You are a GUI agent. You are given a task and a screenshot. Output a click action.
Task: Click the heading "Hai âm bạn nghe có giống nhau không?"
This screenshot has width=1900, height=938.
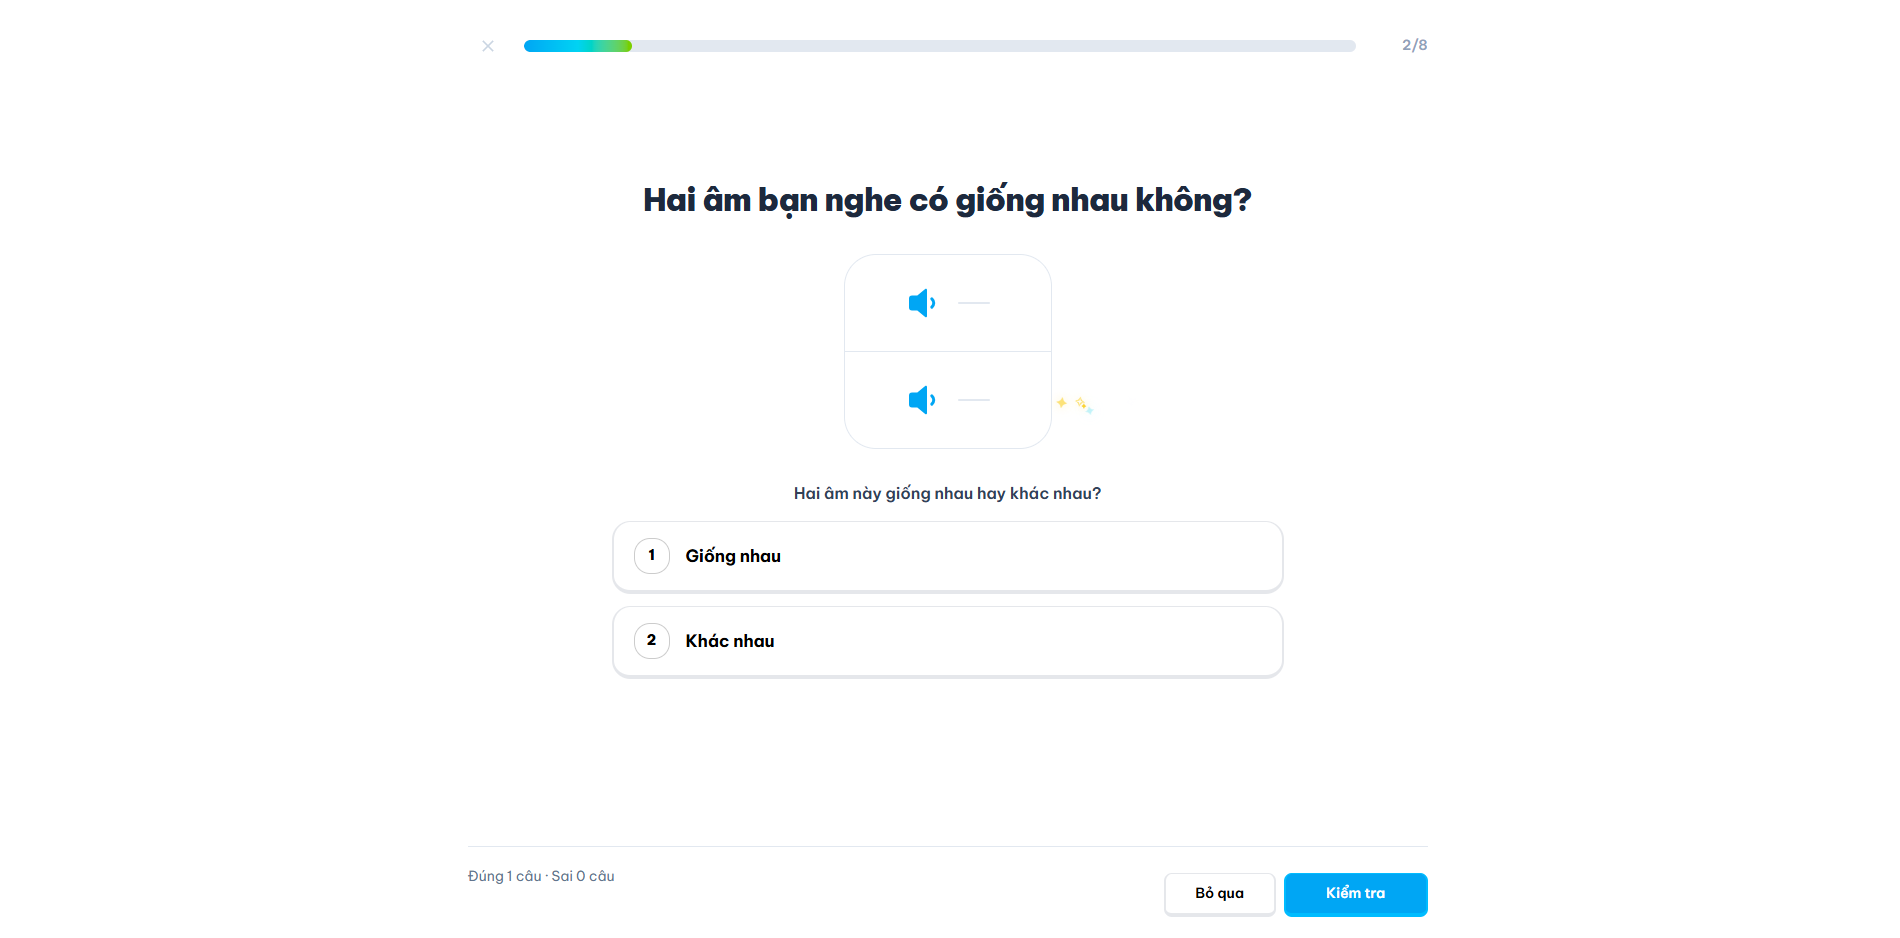pos(947,200)
